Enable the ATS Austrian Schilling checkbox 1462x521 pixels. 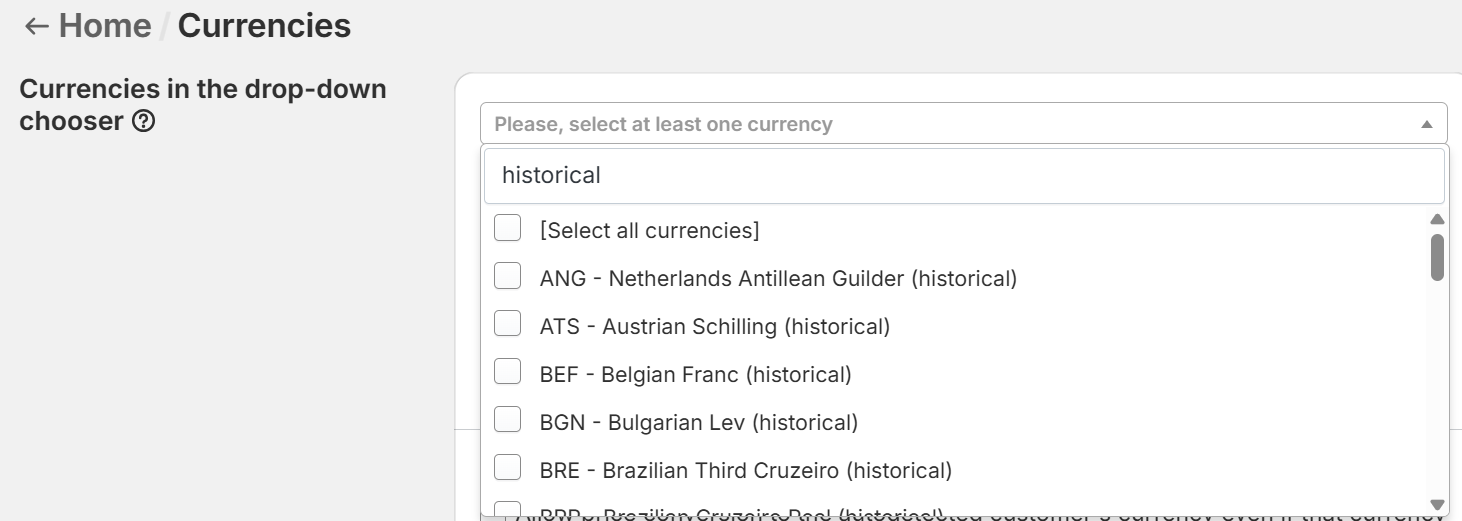pyautogui.click(x=508, y=324)
